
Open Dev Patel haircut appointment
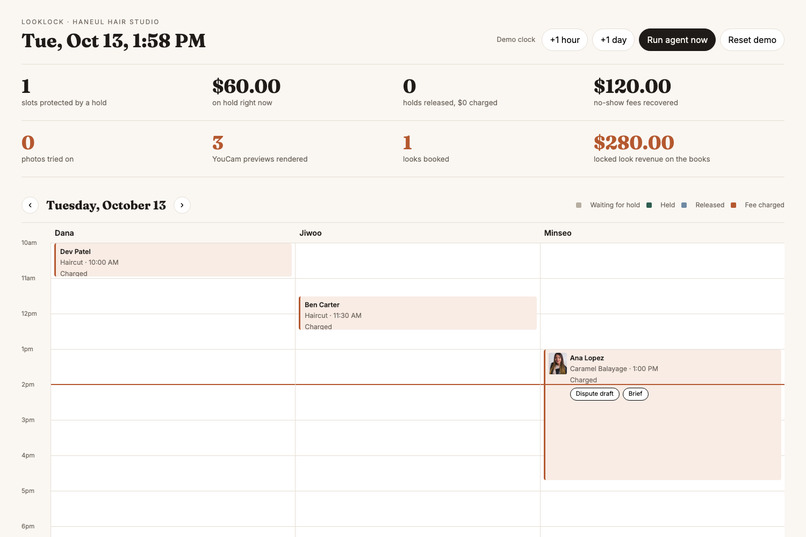click(173, 260)
